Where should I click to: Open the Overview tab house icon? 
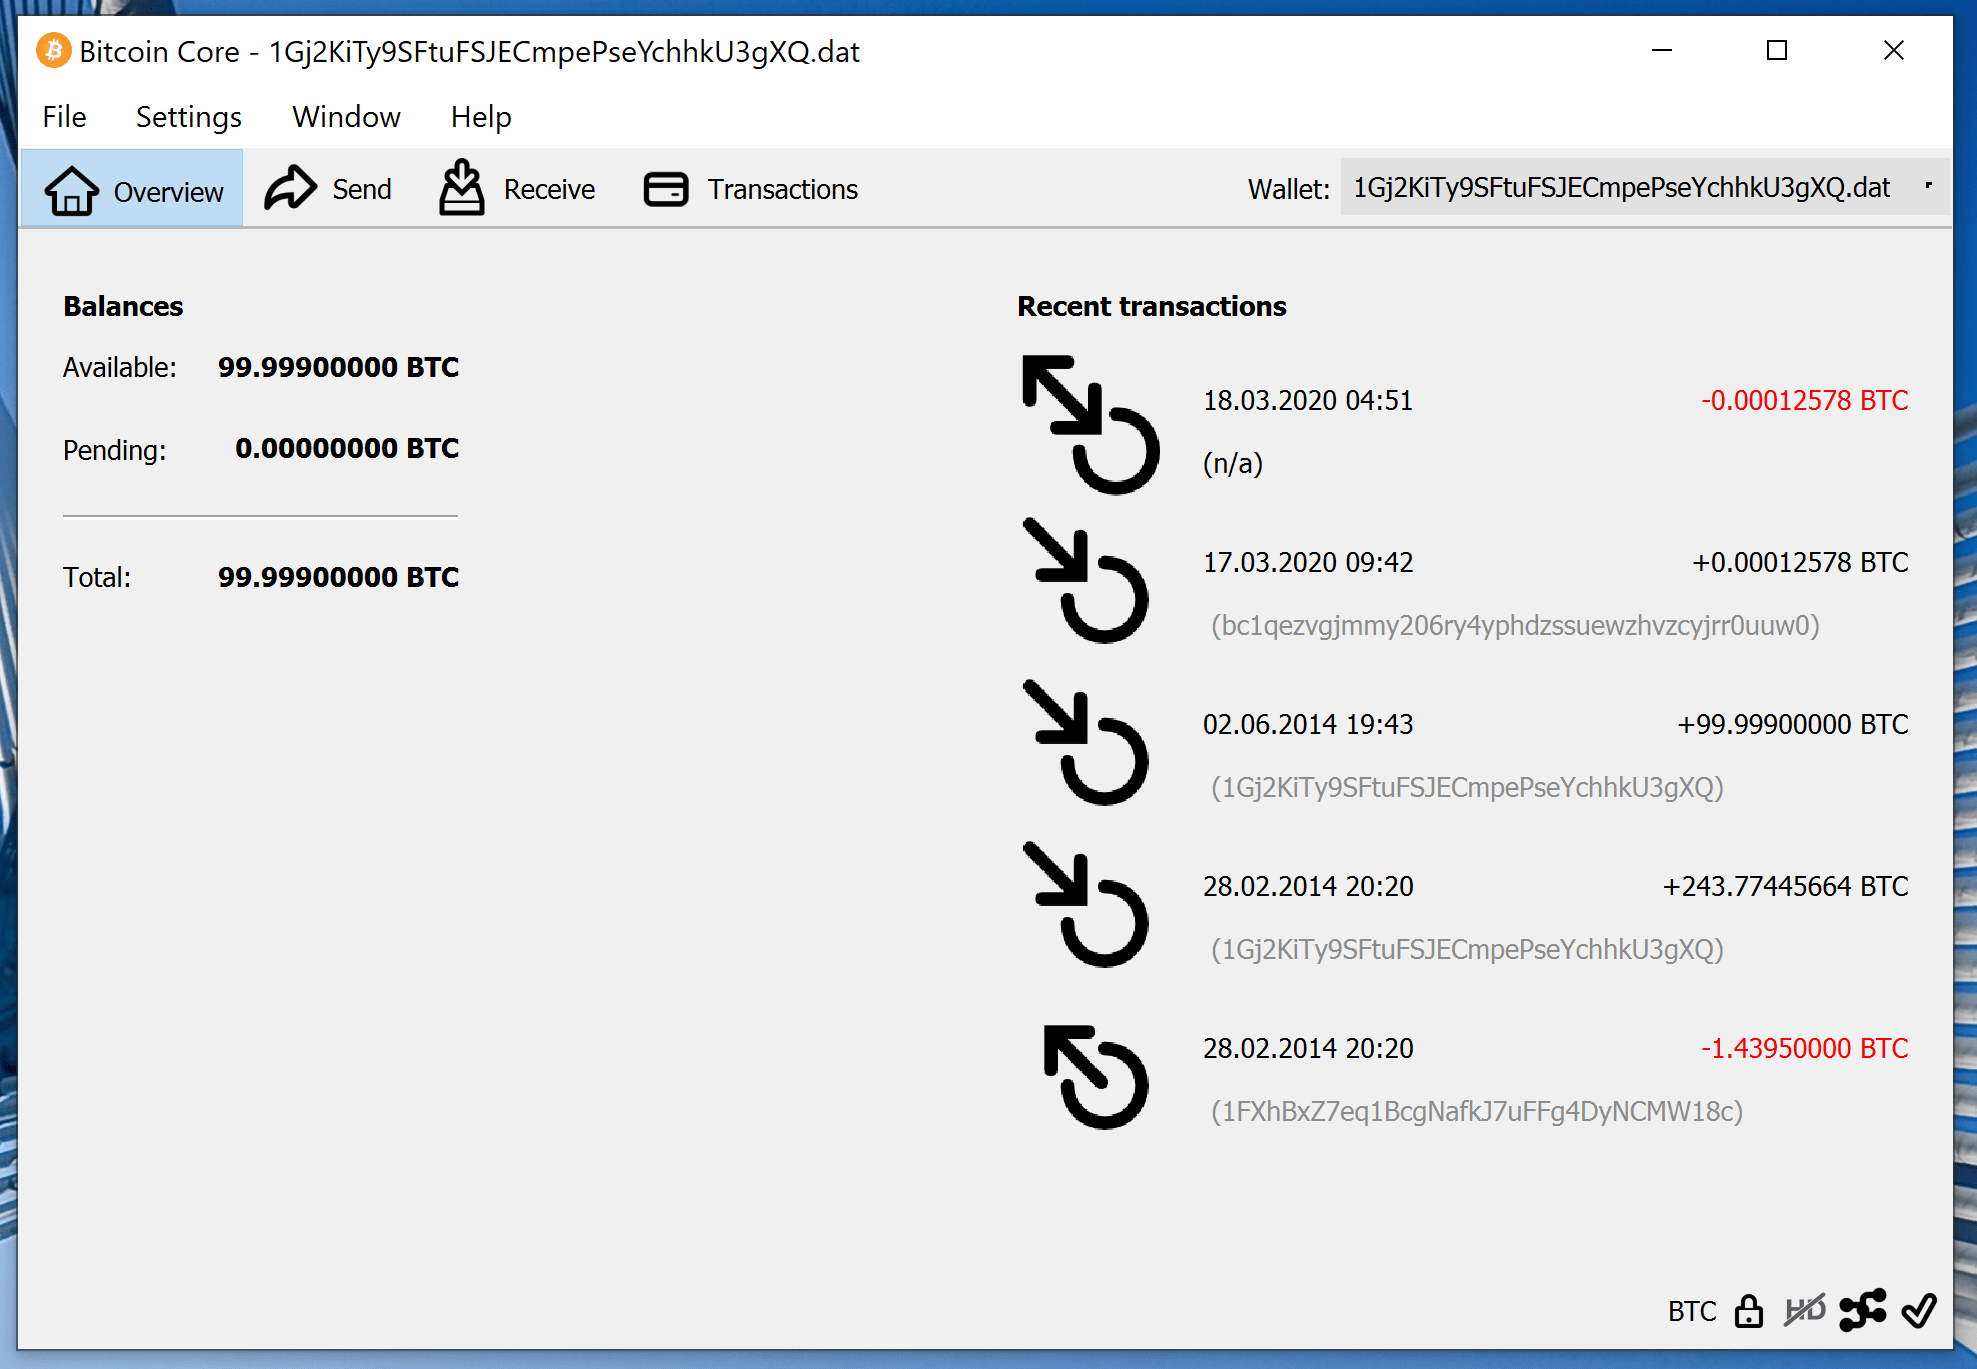point(71,190)
